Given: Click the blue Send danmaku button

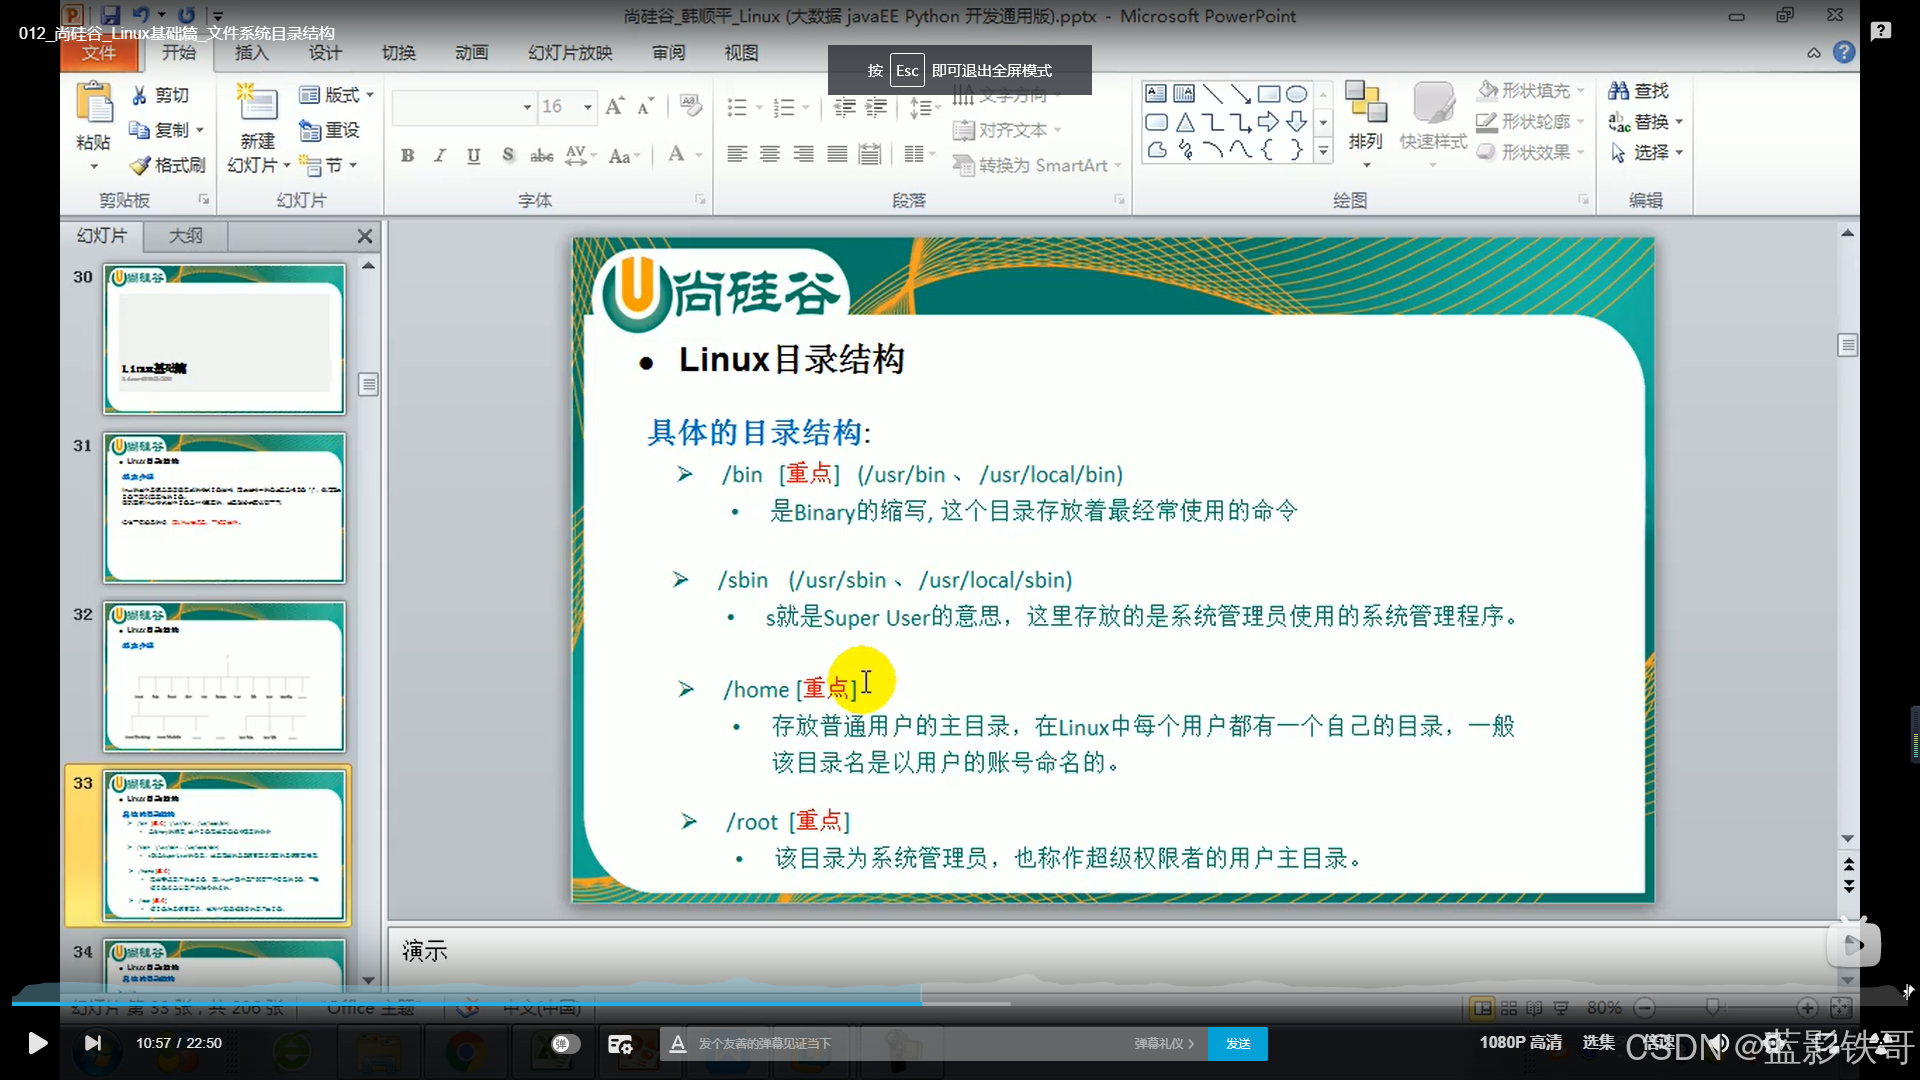Looking at the screenshot, I should [1238, 1043].
